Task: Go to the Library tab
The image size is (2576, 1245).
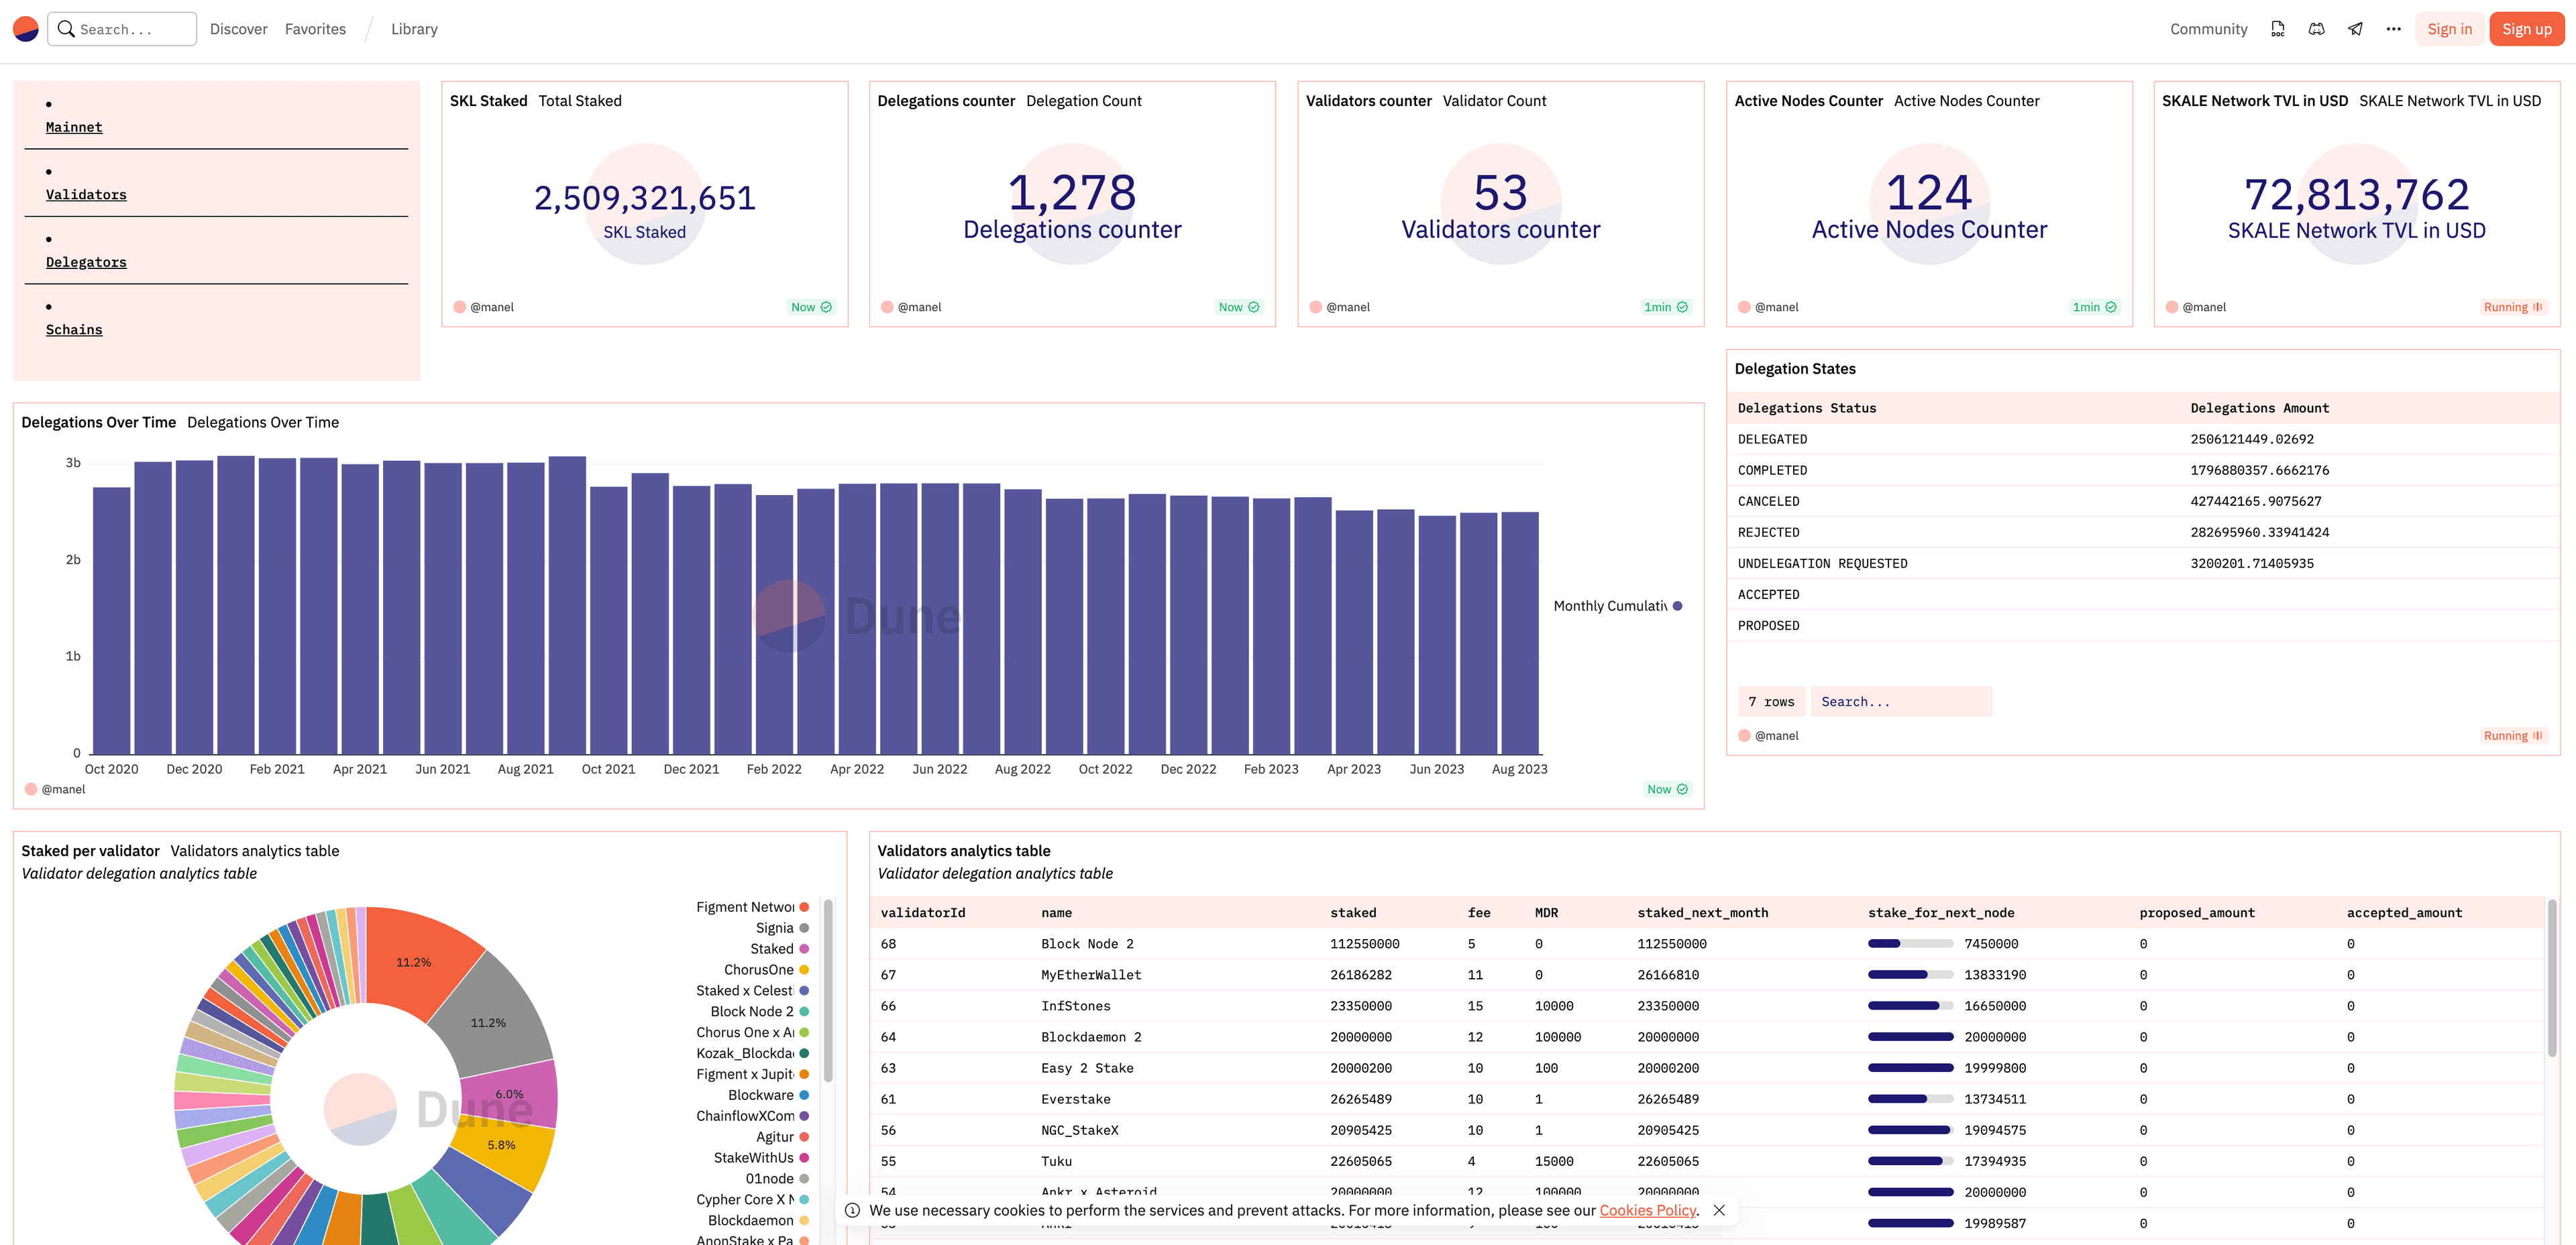Action: pyautogui.click(x=414, y=29)
